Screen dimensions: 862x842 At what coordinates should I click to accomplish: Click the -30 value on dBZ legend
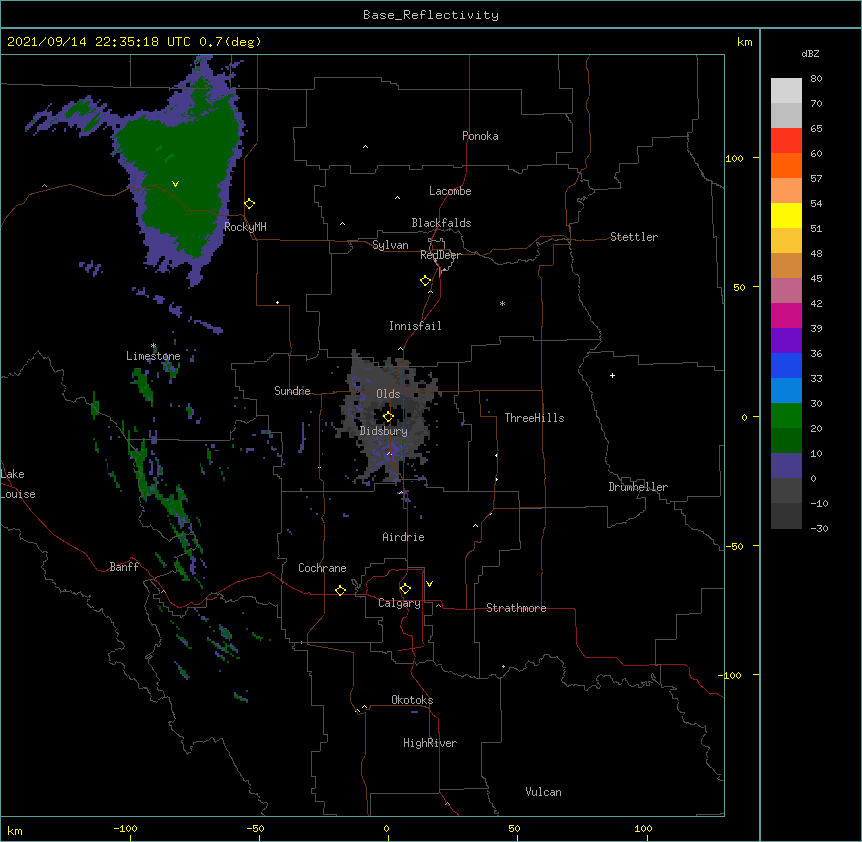[819, 528]
